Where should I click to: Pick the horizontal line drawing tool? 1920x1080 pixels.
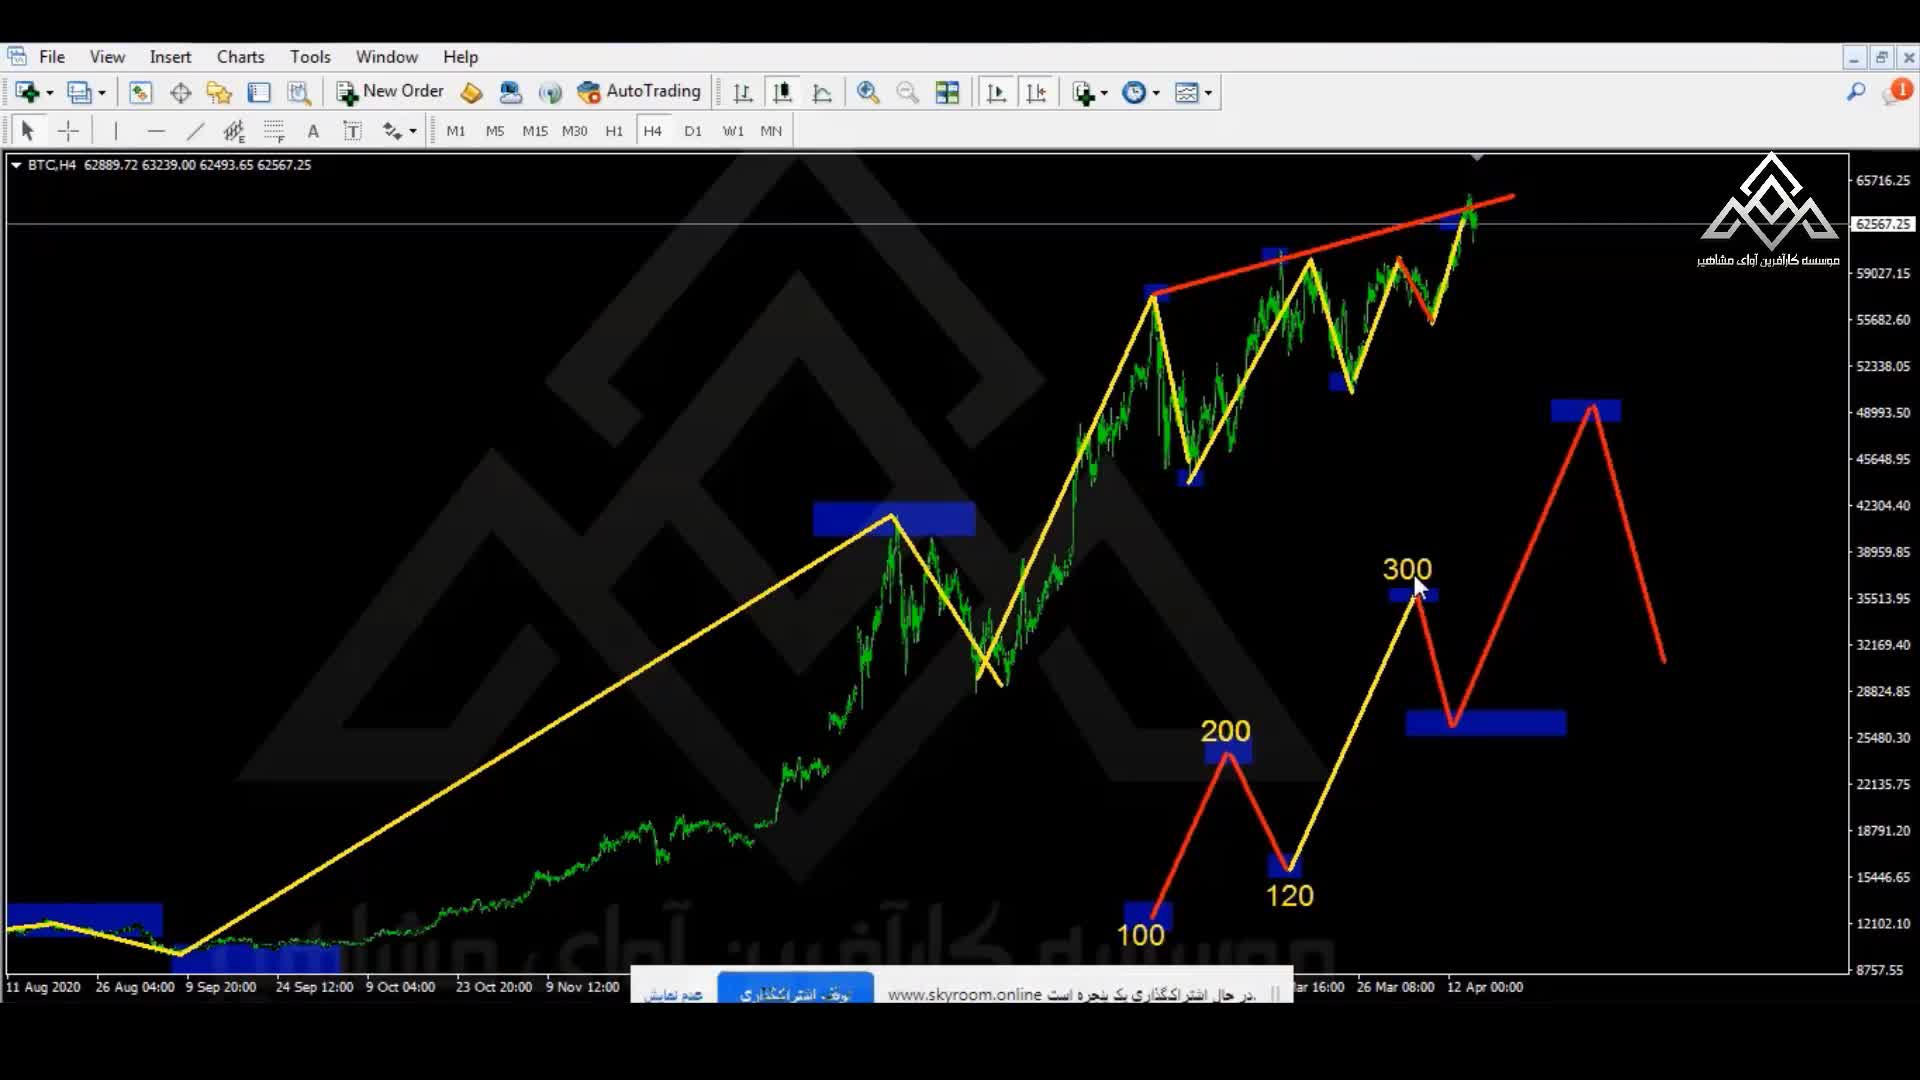[x=156, y=131]
